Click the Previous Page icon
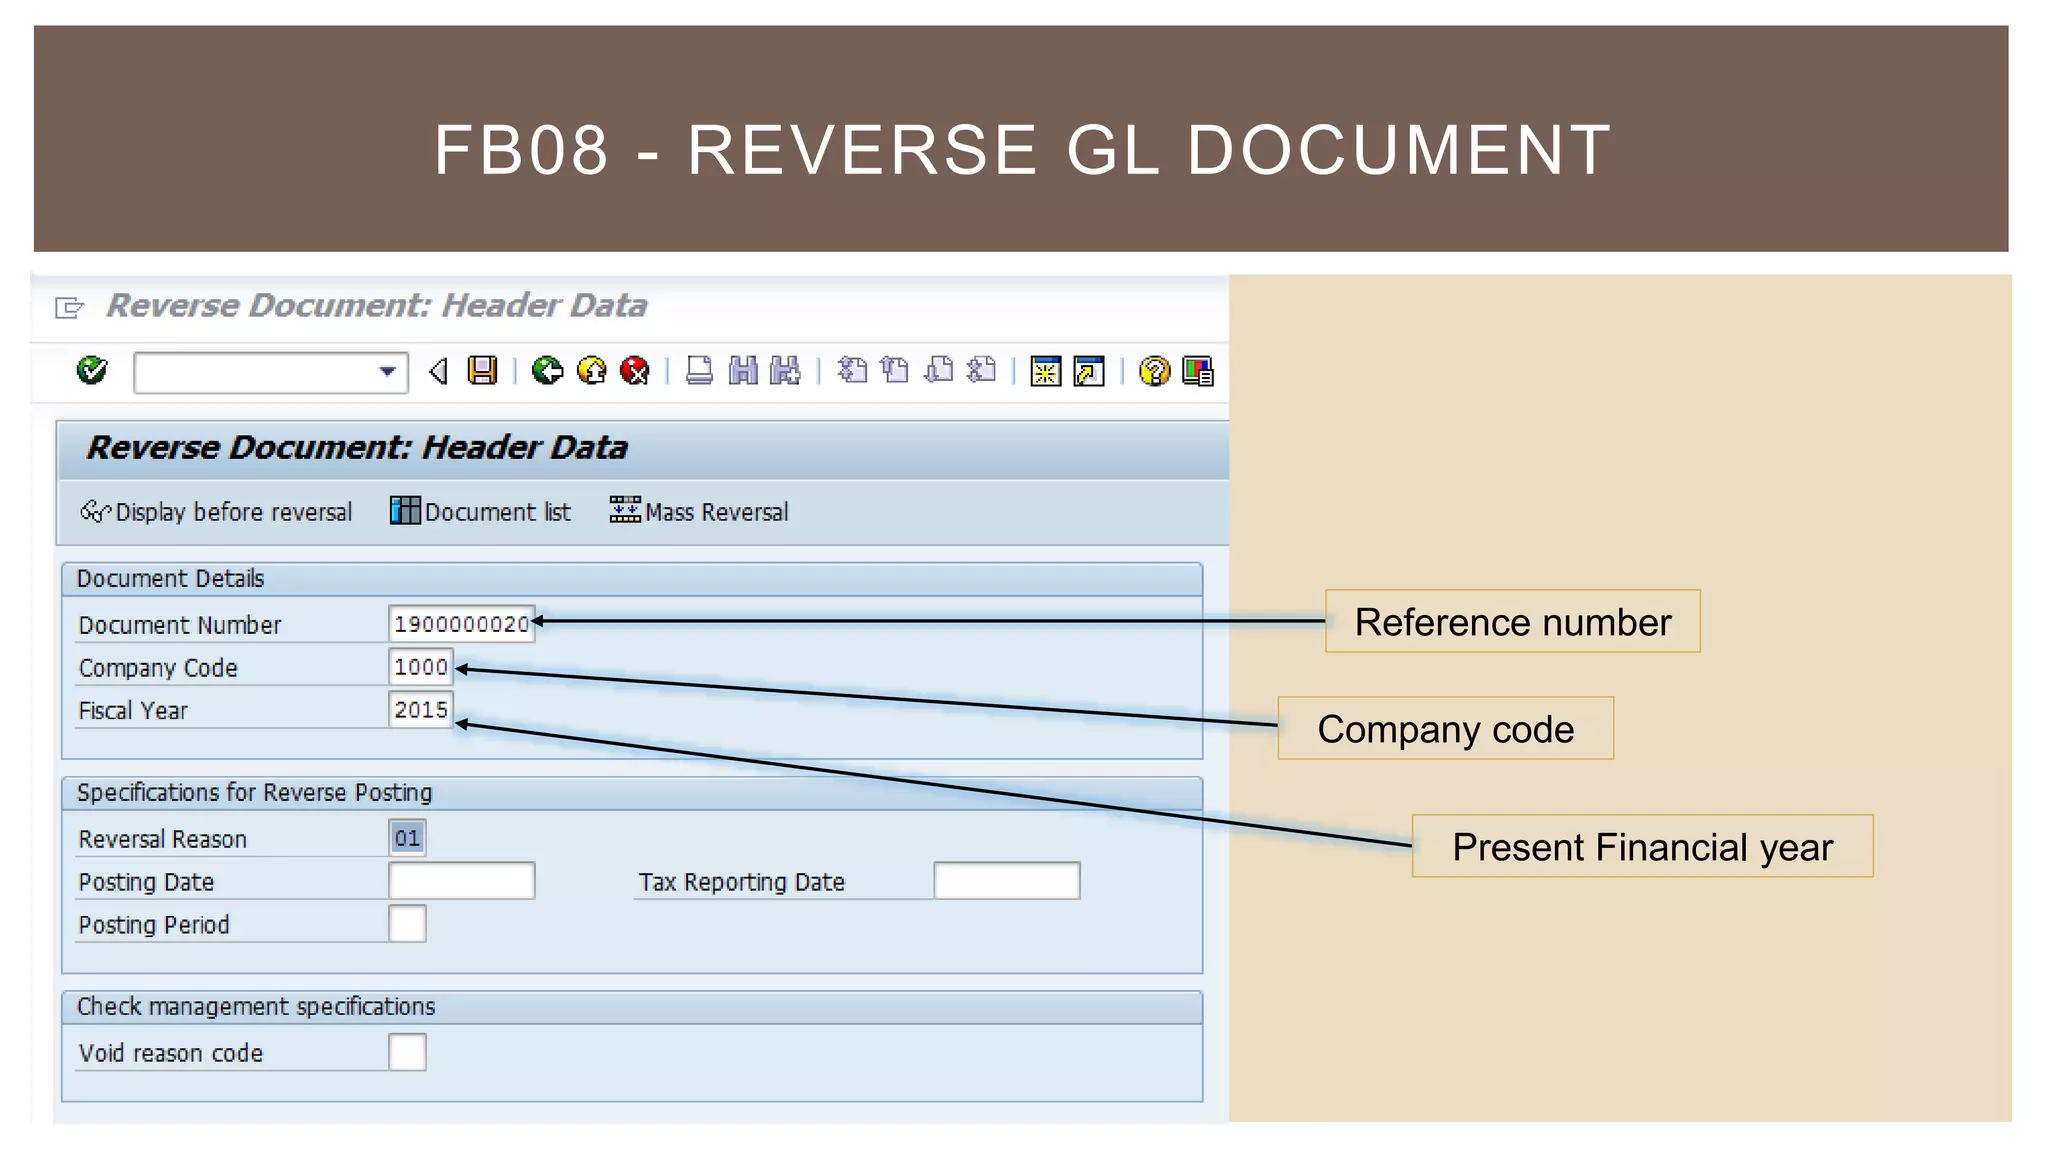2048x1152 pixels. (895, 371)
